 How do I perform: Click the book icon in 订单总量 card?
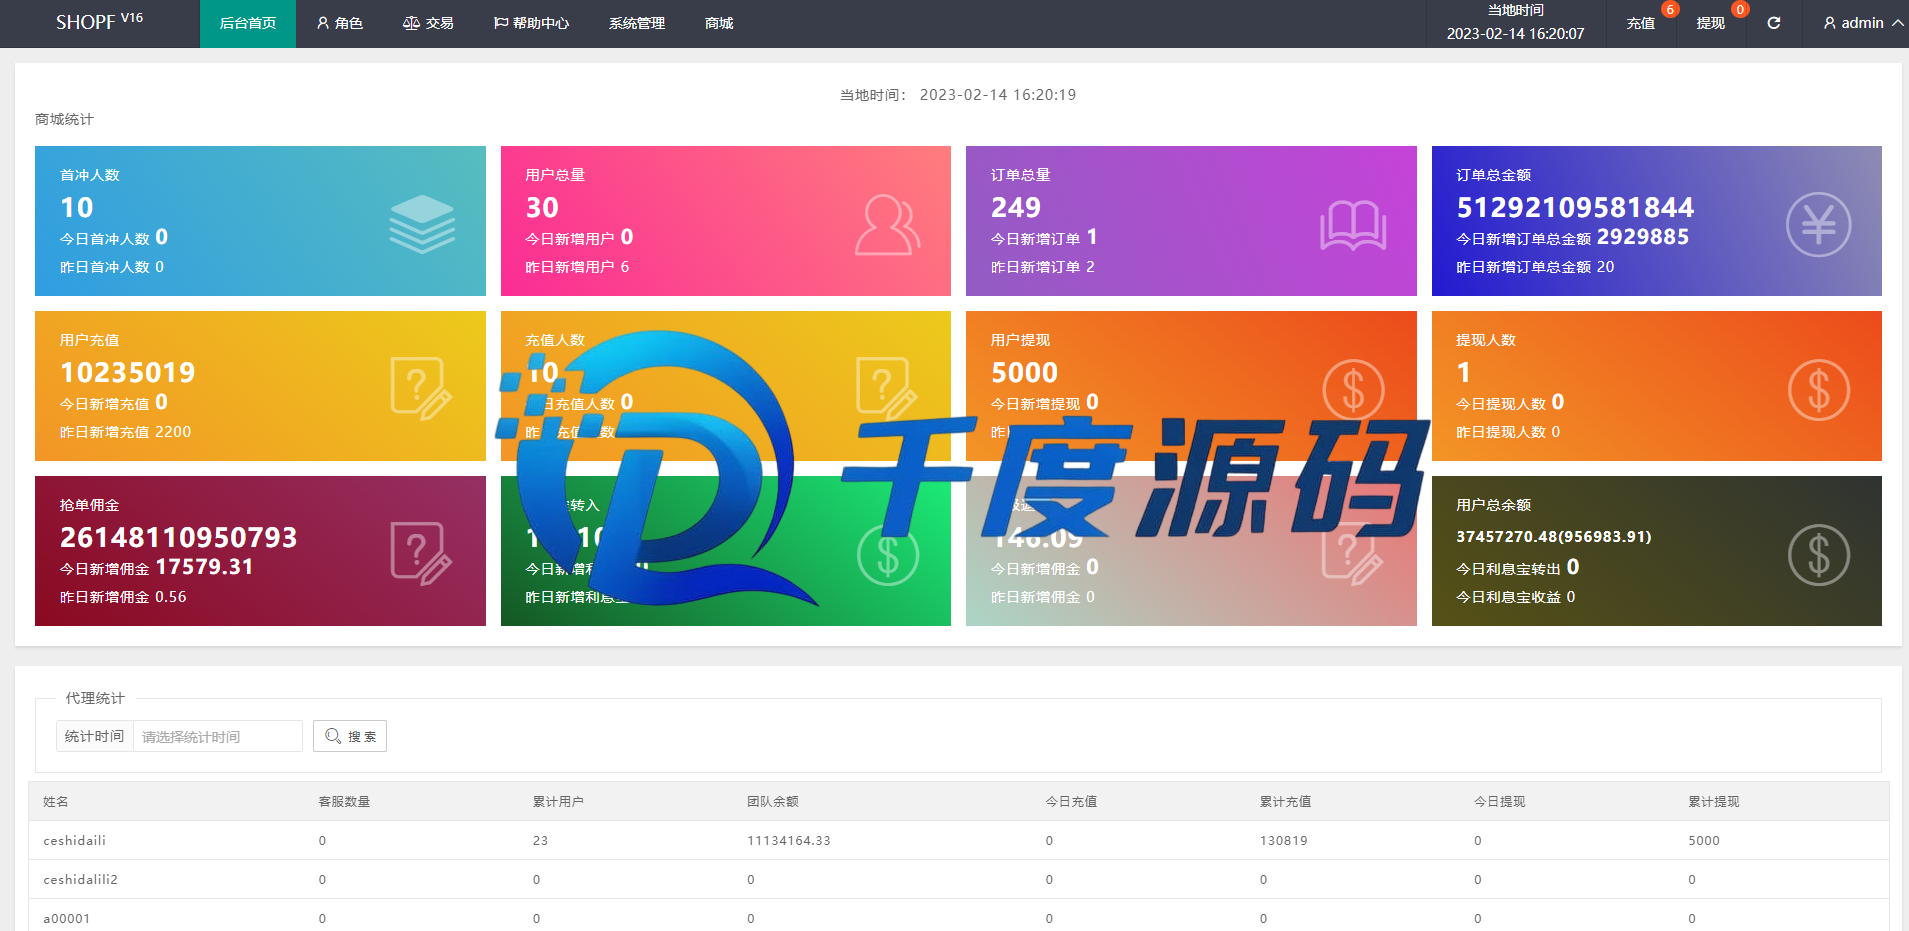1352,225
